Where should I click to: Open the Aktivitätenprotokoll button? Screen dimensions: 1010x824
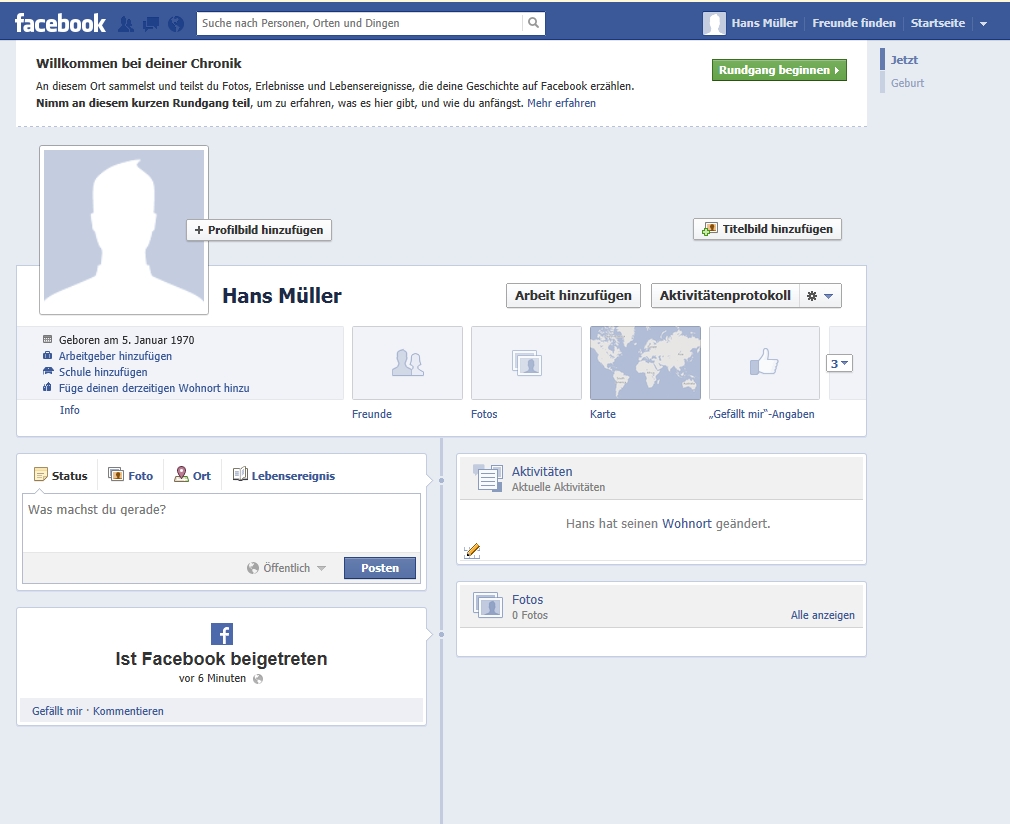(725, 296)
